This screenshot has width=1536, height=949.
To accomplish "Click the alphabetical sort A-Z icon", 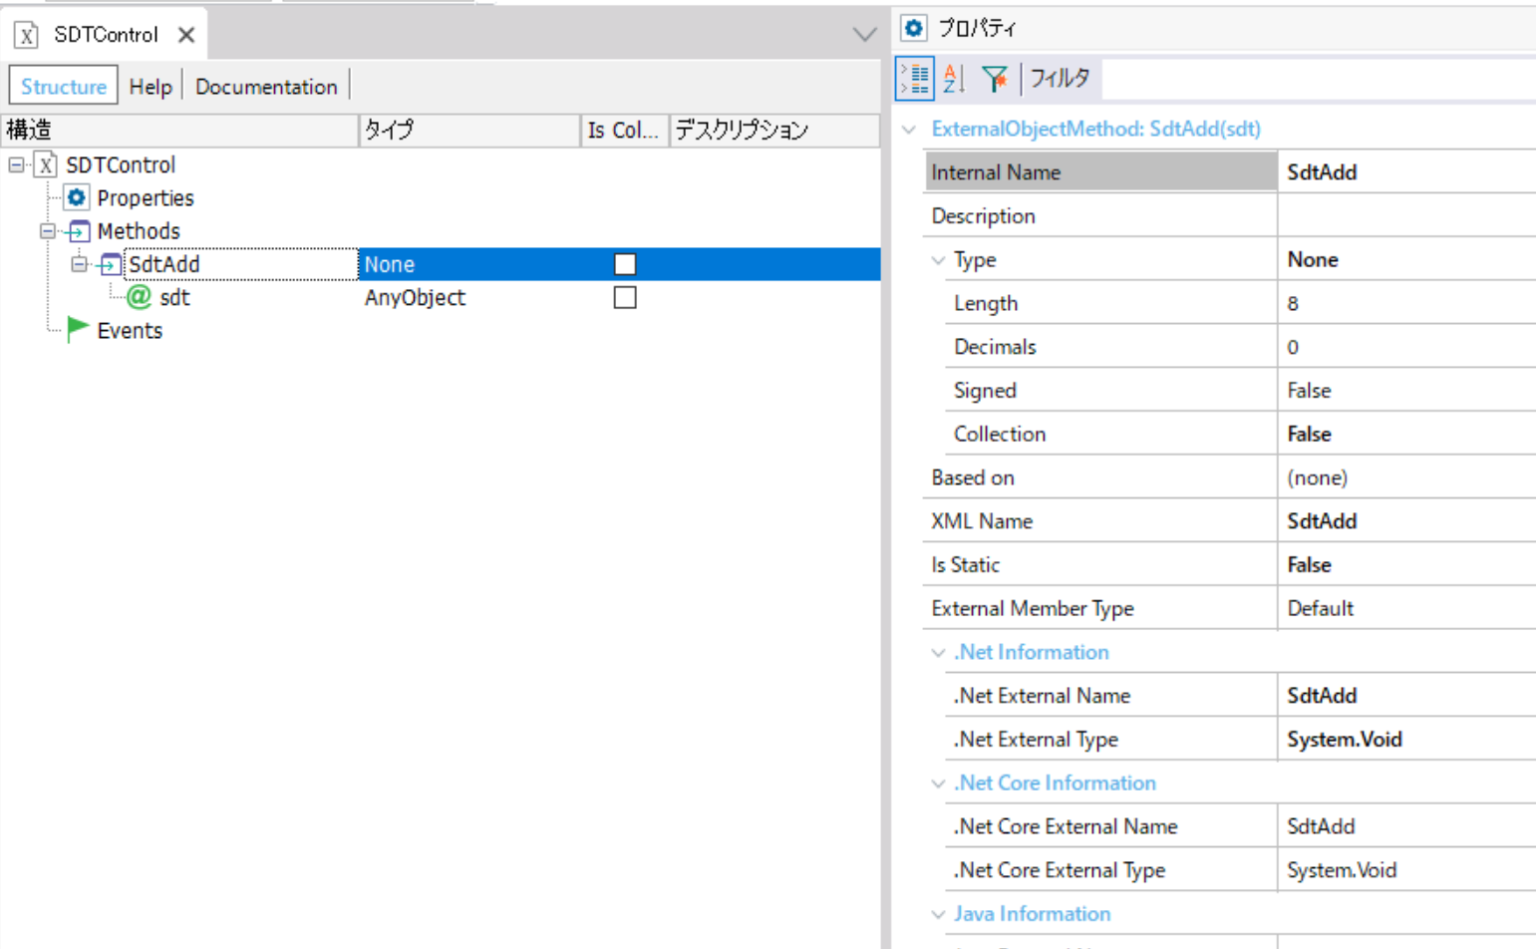I will click(x=953, y=78).
